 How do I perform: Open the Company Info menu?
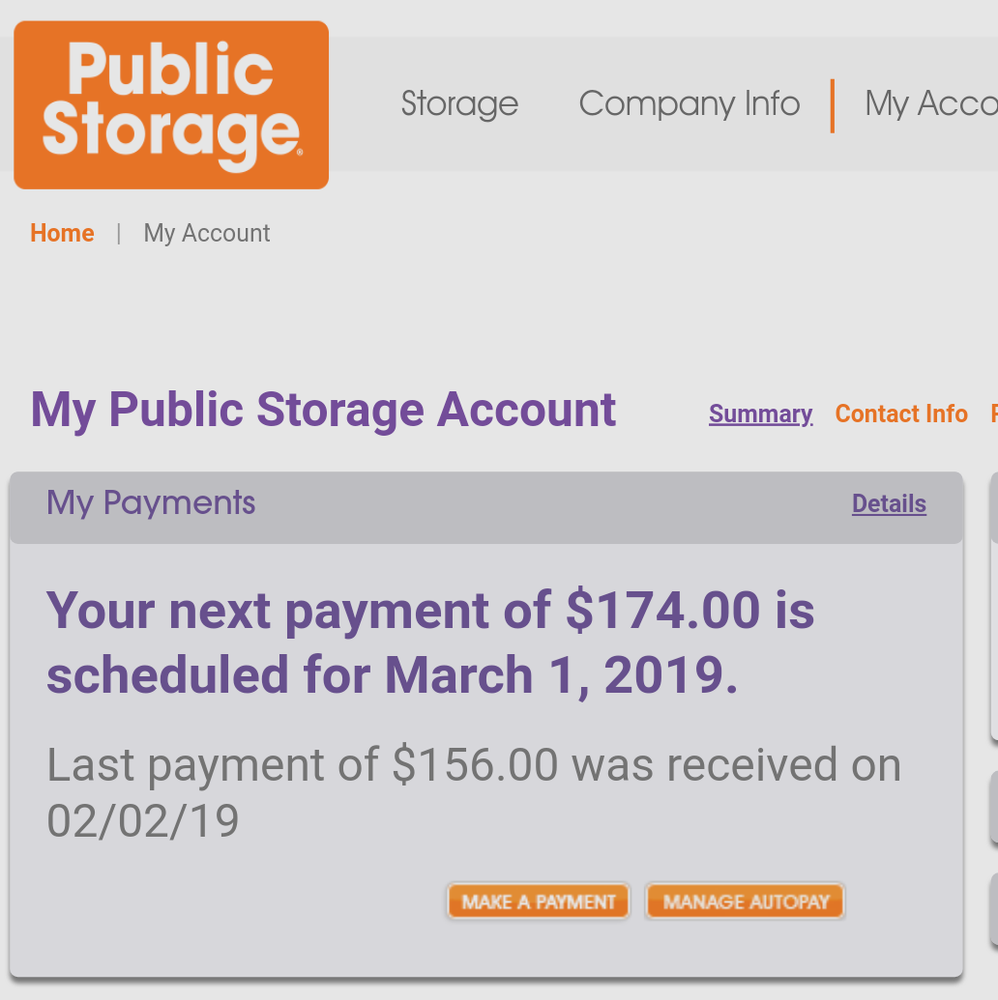689,104
